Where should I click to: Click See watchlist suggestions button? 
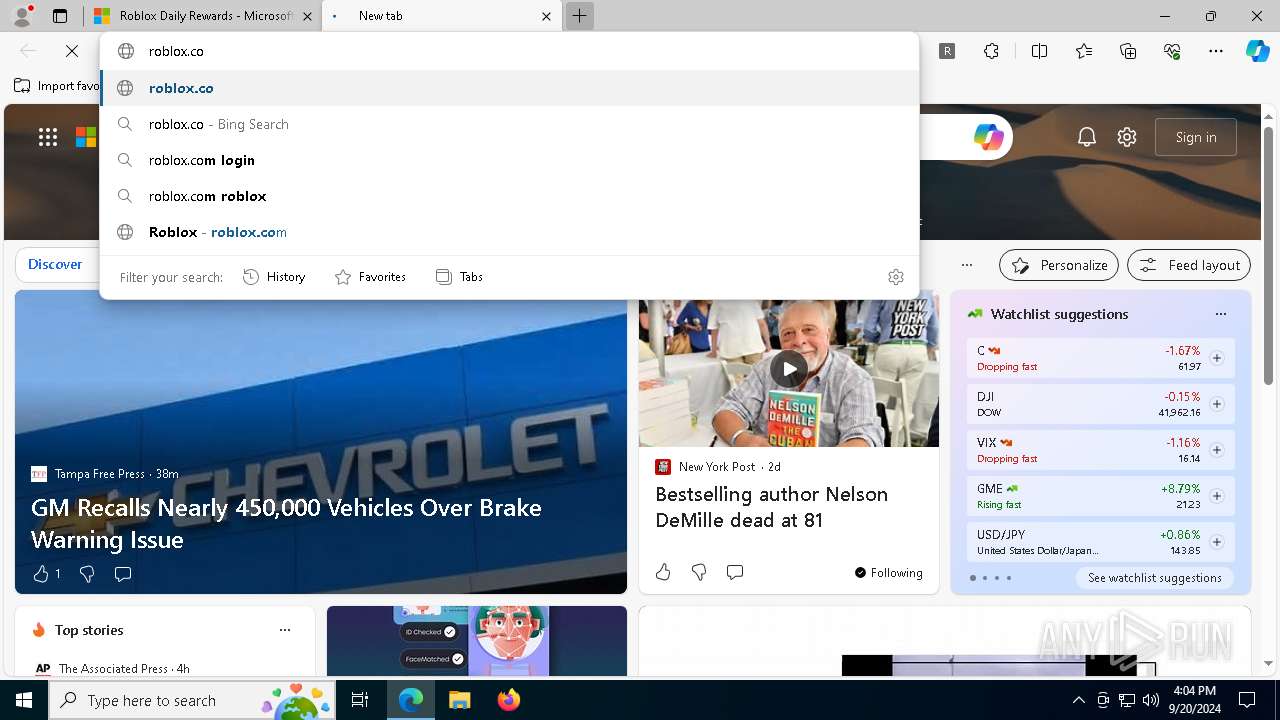pos(1155,578)
